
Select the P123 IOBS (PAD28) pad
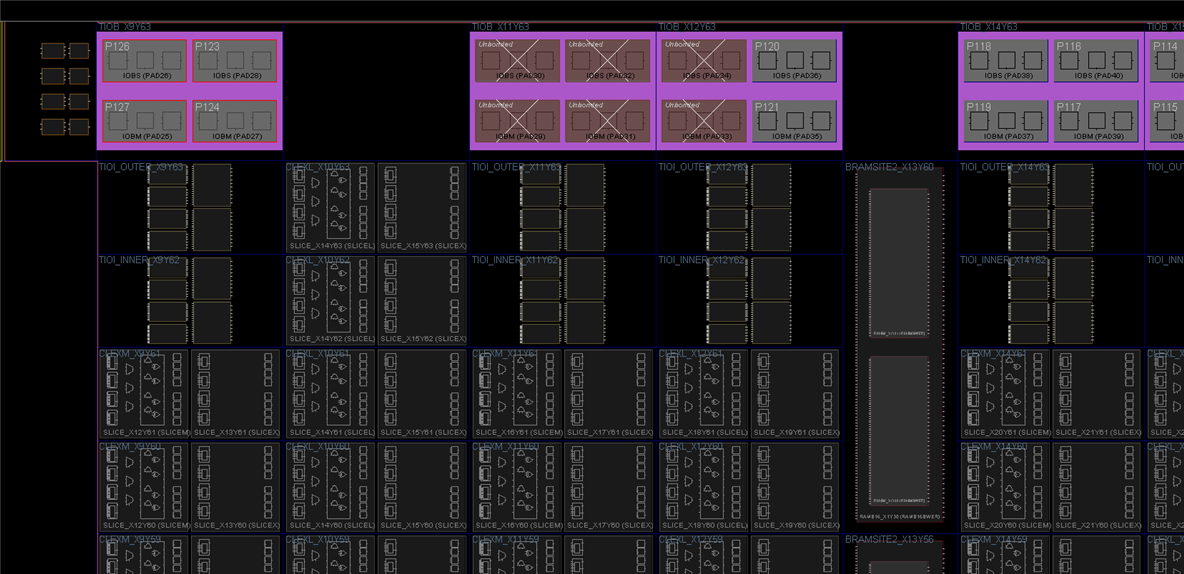[235, 60]
